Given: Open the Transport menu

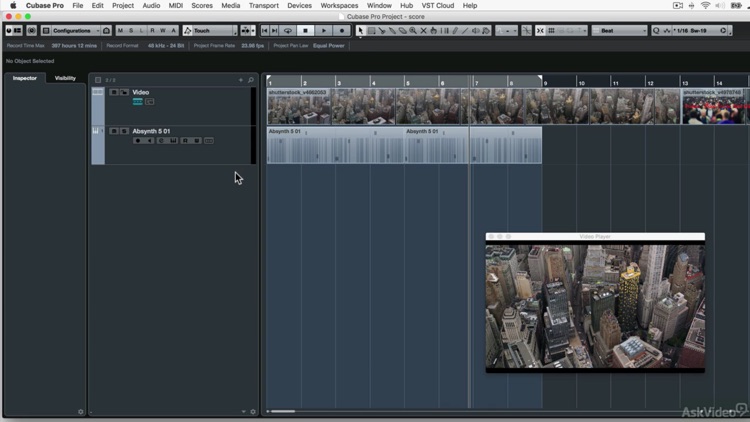Looking at the screenshot, I should [x=264, y=5].
